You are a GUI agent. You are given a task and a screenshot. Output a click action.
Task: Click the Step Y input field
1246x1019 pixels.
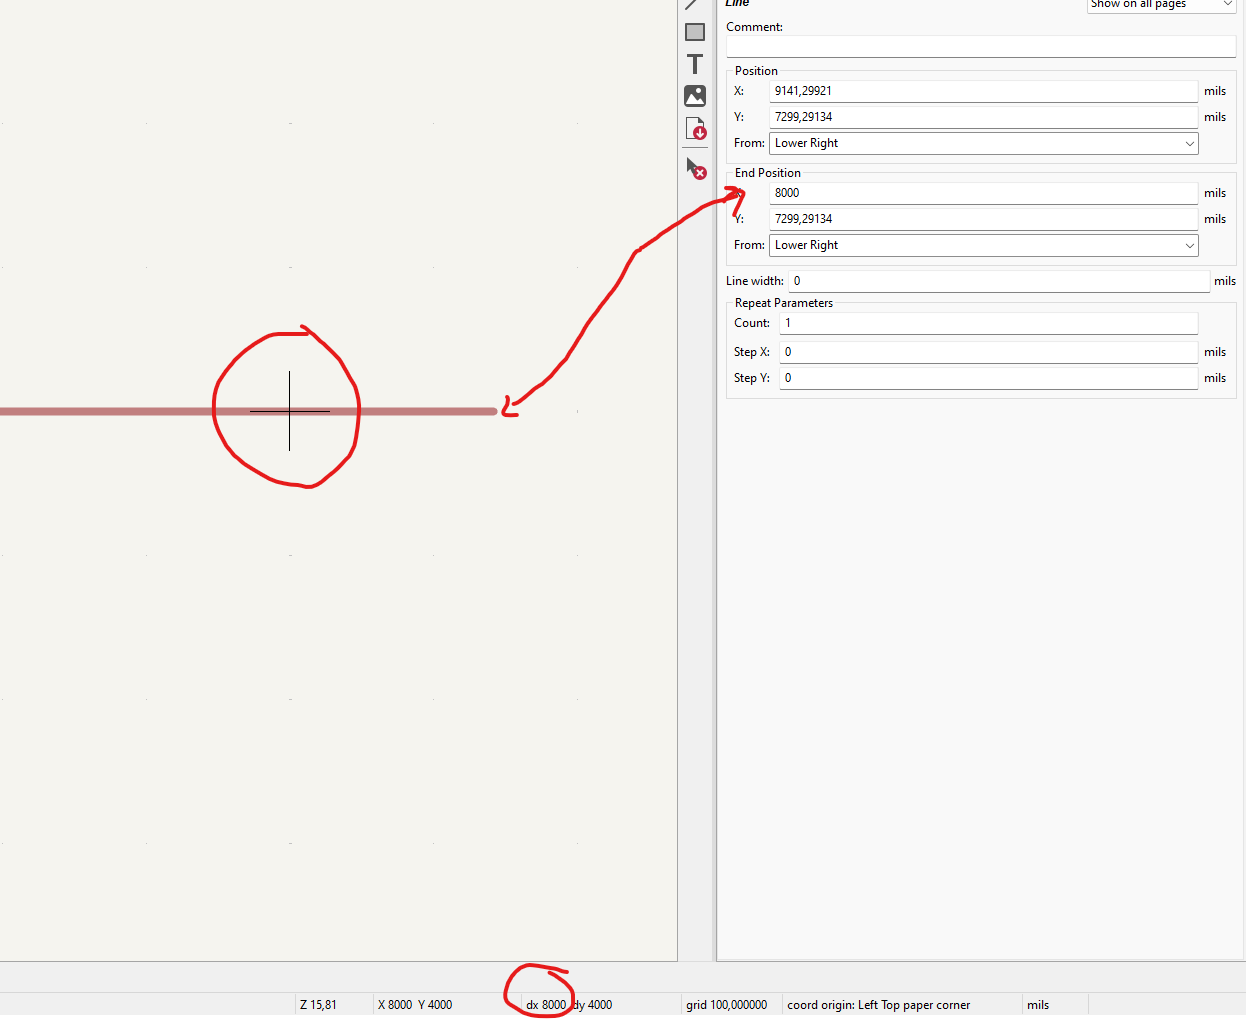pos(988,378)
